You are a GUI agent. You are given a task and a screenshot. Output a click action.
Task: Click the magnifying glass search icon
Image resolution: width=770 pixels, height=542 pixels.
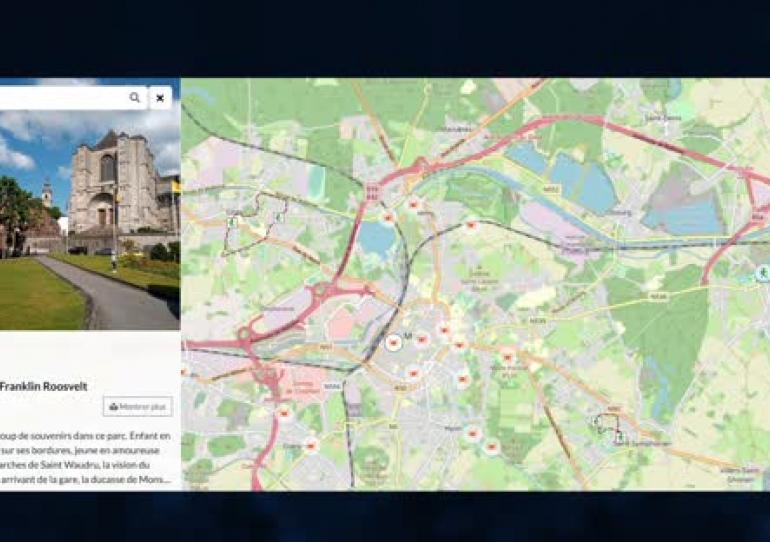(x=135, y=98)
